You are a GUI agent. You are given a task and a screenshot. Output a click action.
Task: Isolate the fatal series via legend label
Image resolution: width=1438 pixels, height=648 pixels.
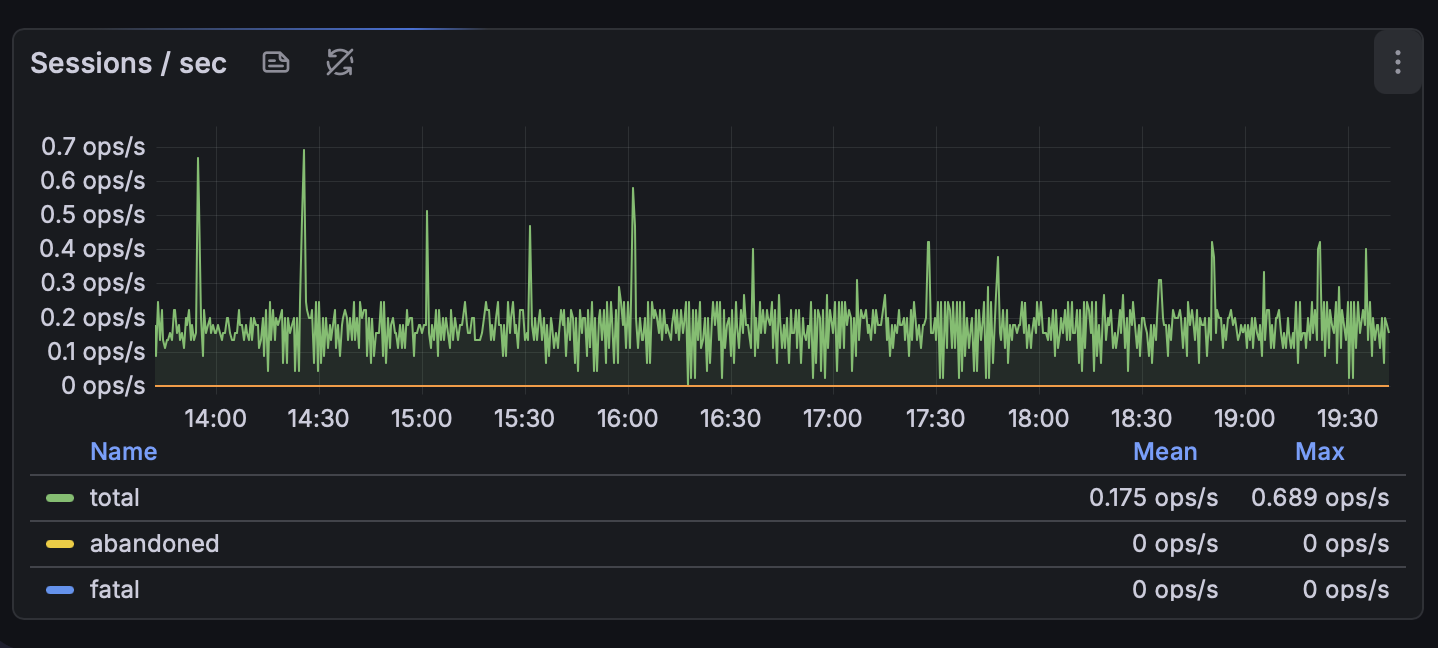pyautogui.click(x=115, y=590)
